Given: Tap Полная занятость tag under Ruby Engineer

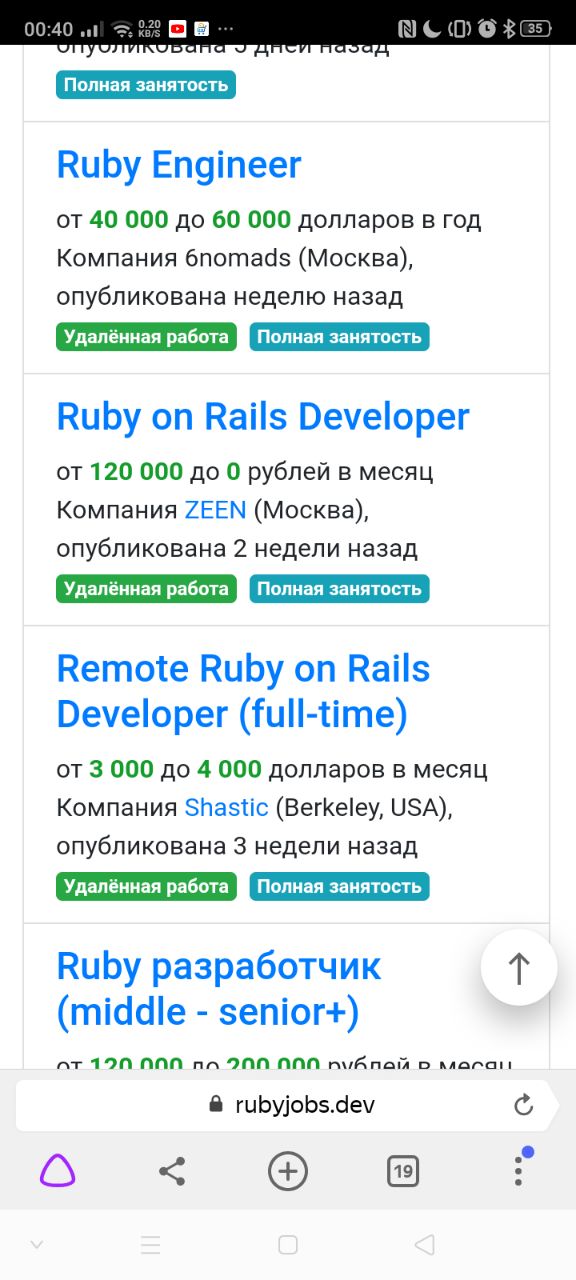Looking at the screenshot, I should click(x=339, y=337).
